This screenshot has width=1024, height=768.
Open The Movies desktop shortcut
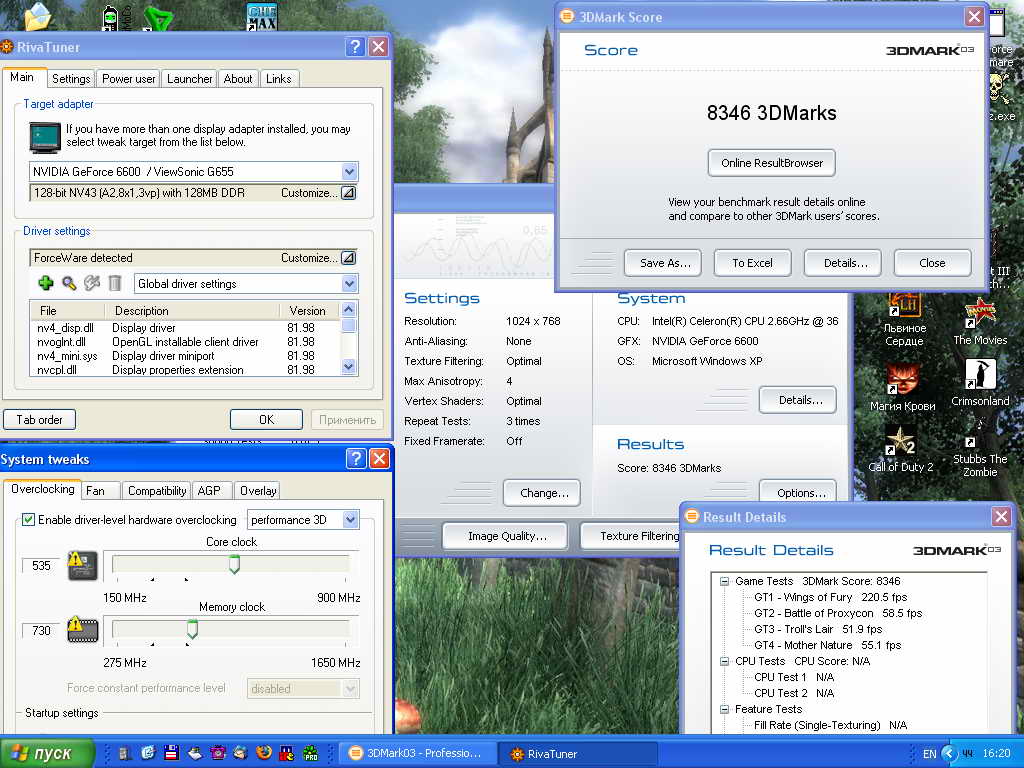pyautogui.click(x=980, y=320)
